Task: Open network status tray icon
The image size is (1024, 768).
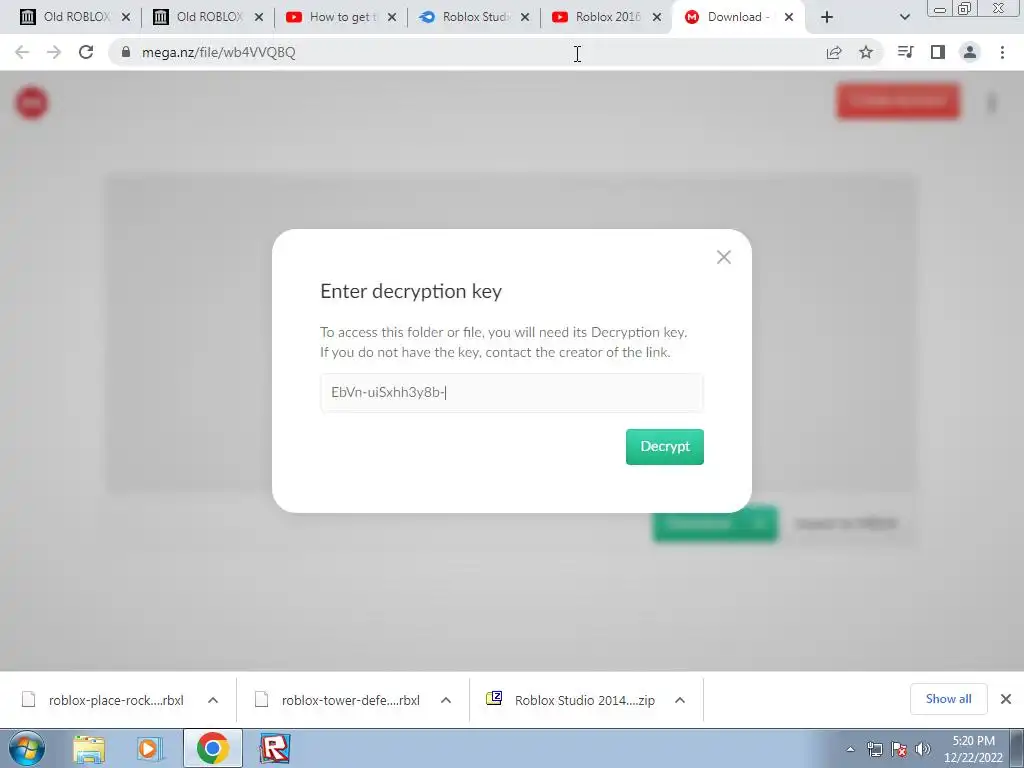Action: (874, 749)
